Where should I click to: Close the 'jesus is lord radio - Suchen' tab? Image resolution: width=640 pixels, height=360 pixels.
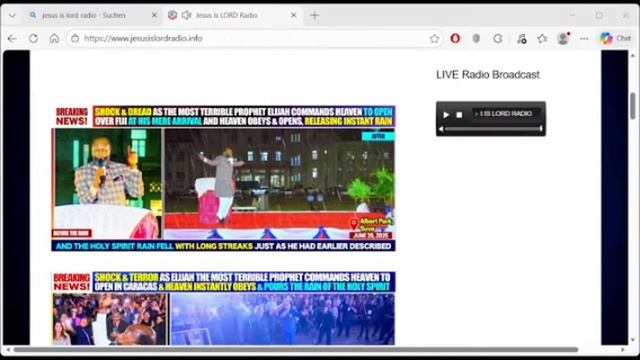(154, 15)
